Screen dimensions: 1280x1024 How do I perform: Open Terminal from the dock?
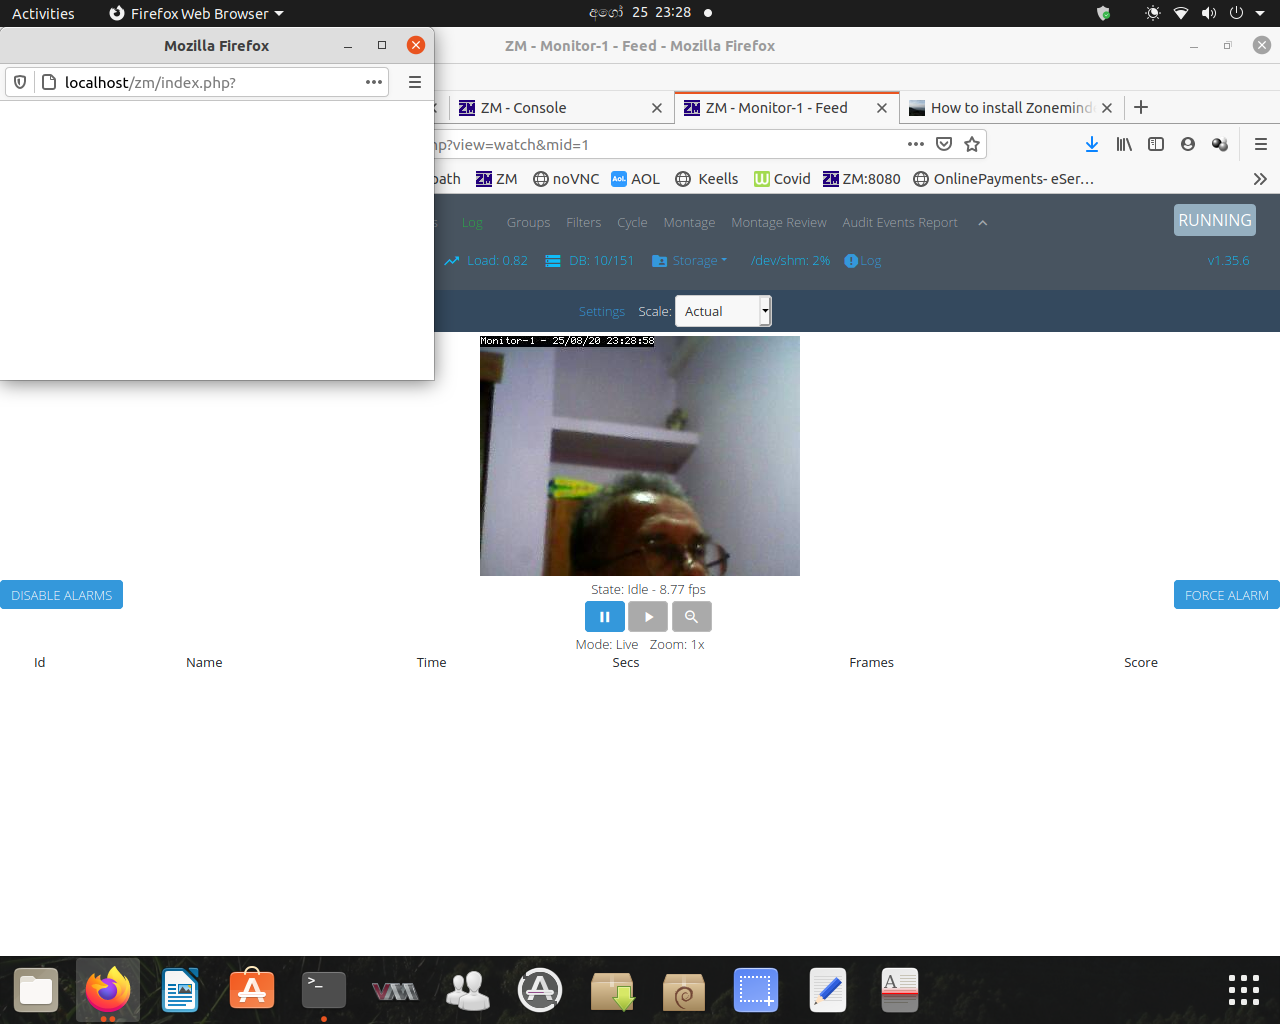[324, 990]
